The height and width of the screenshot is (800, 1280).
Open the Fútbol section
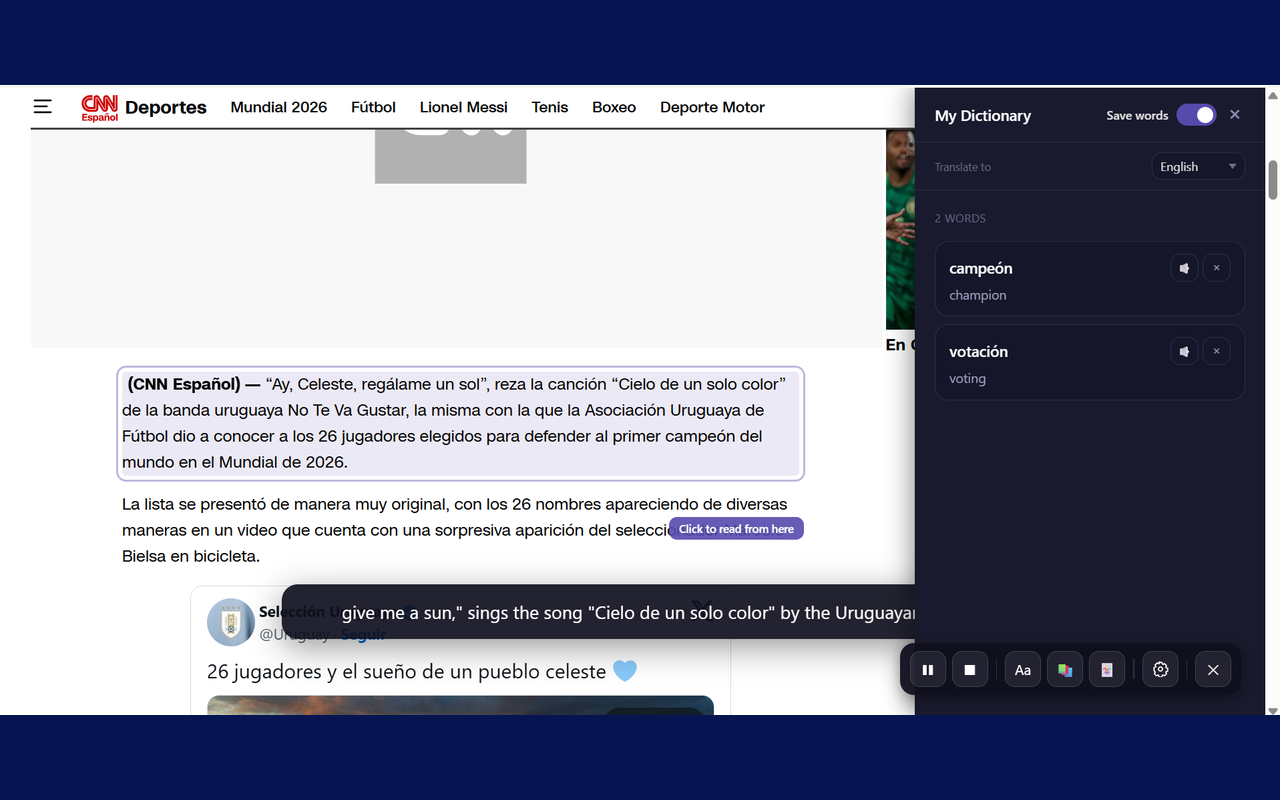click(373, 107)
